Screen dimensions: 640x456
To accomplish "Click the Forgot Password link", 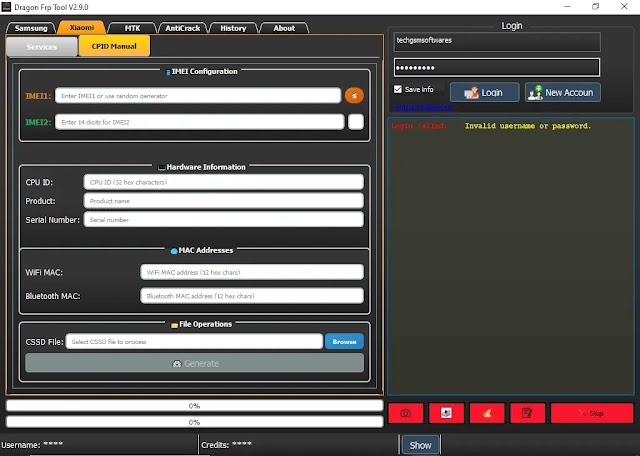I will coord(421,107).
